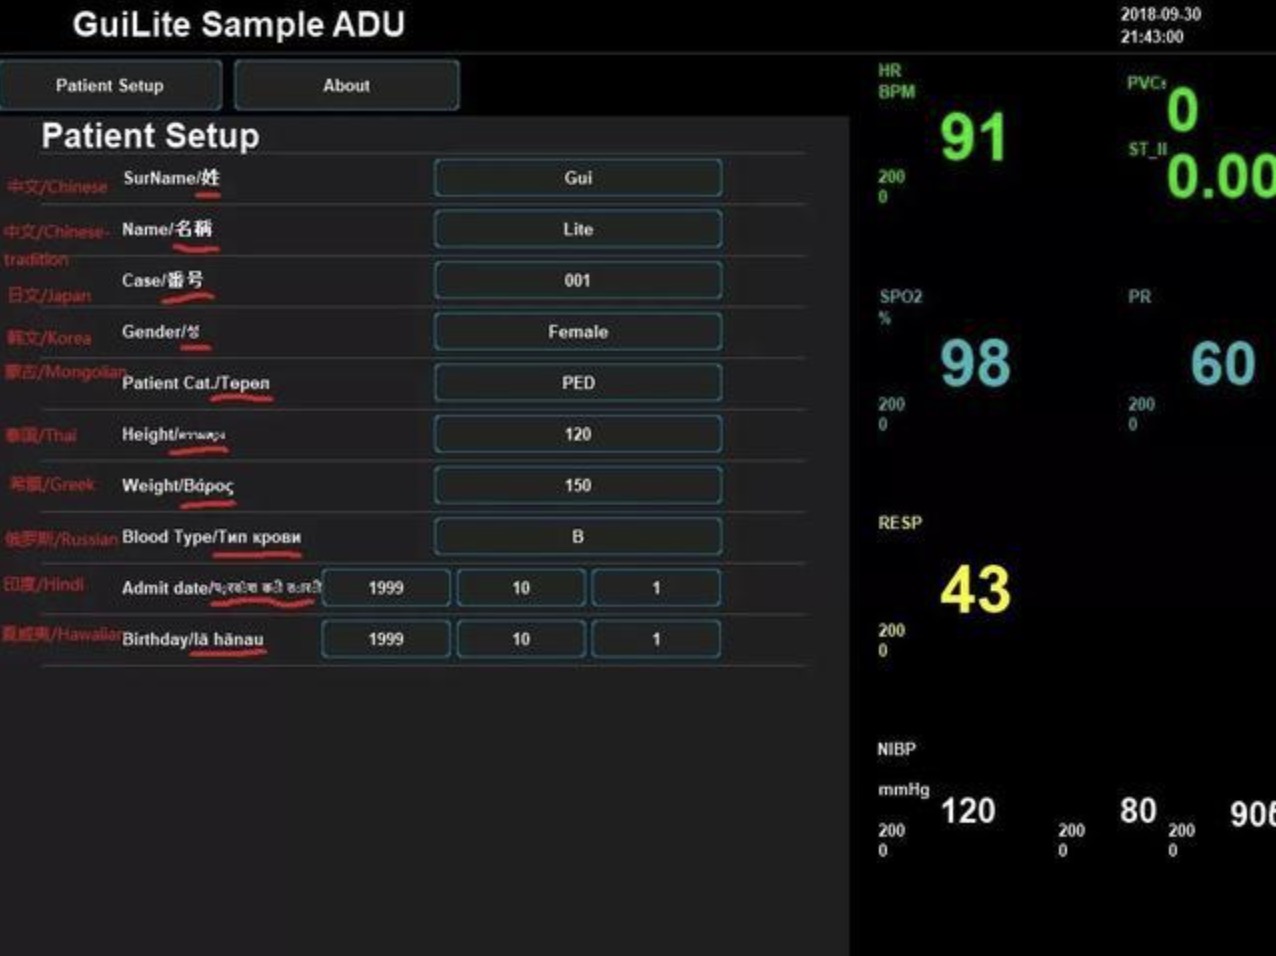Viewport: 1276px width, 956px height.
Task: Select the SPO2 value 98
Action: click(975, 363)
